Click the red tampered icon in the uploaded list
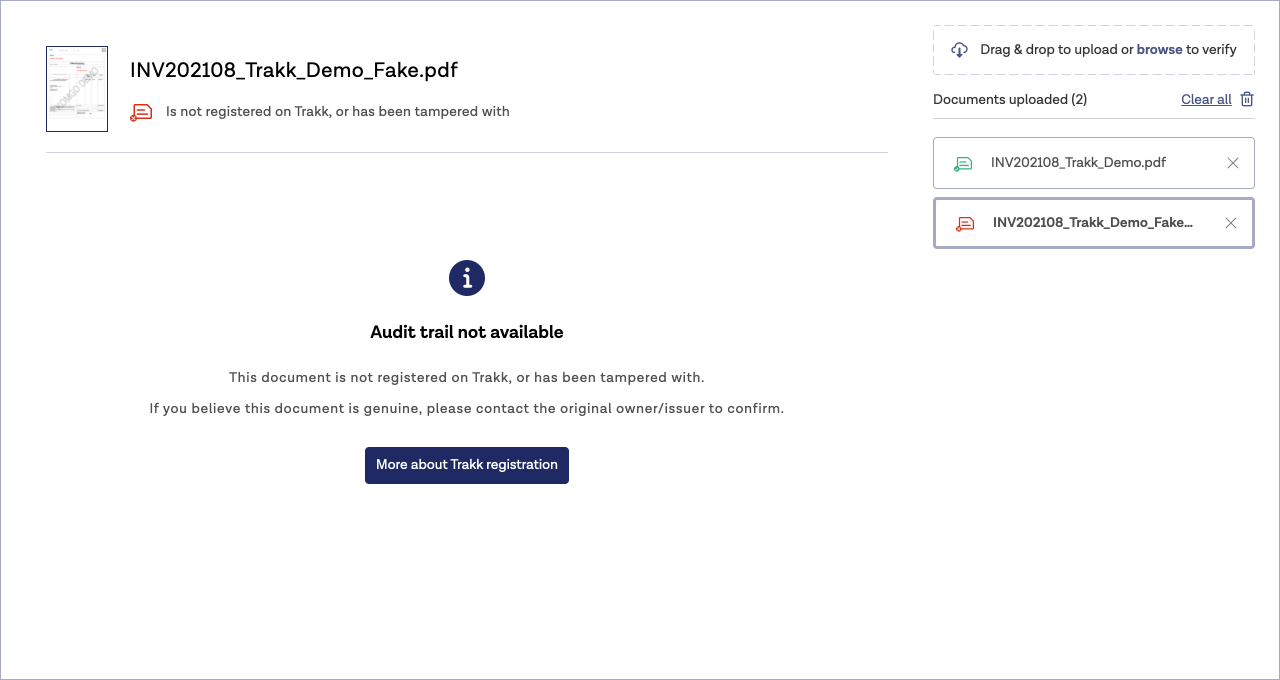The image size is (1280, 680). [965, 224]
